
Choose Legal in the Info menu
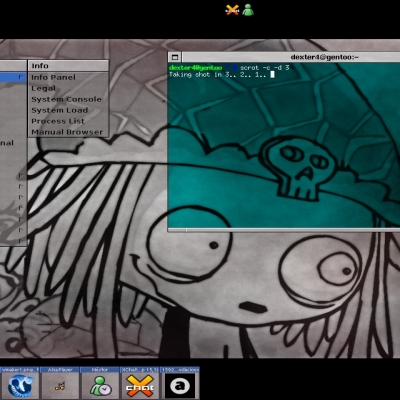[68, 88]
